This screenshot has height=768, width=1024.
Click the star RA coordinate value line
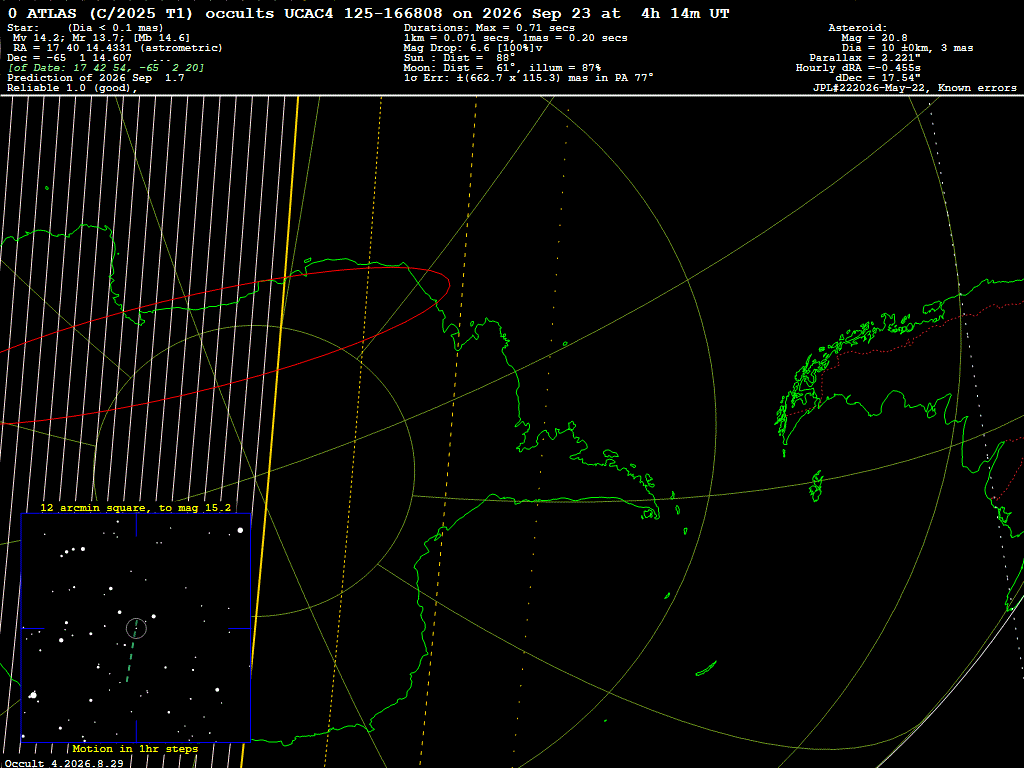pyautogui.click(x=118, y=48)
